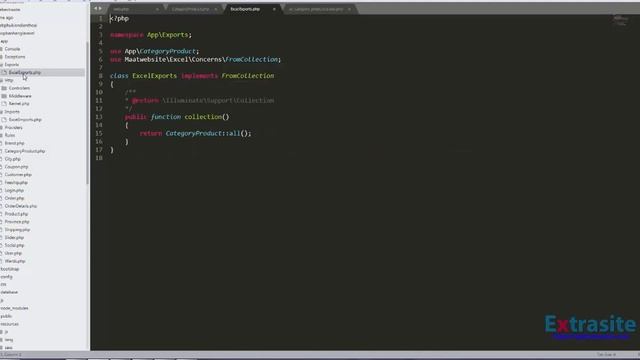The image size is (640, 360).
Task: Open the Middleware folder icon
Action: tap(4, 96)
